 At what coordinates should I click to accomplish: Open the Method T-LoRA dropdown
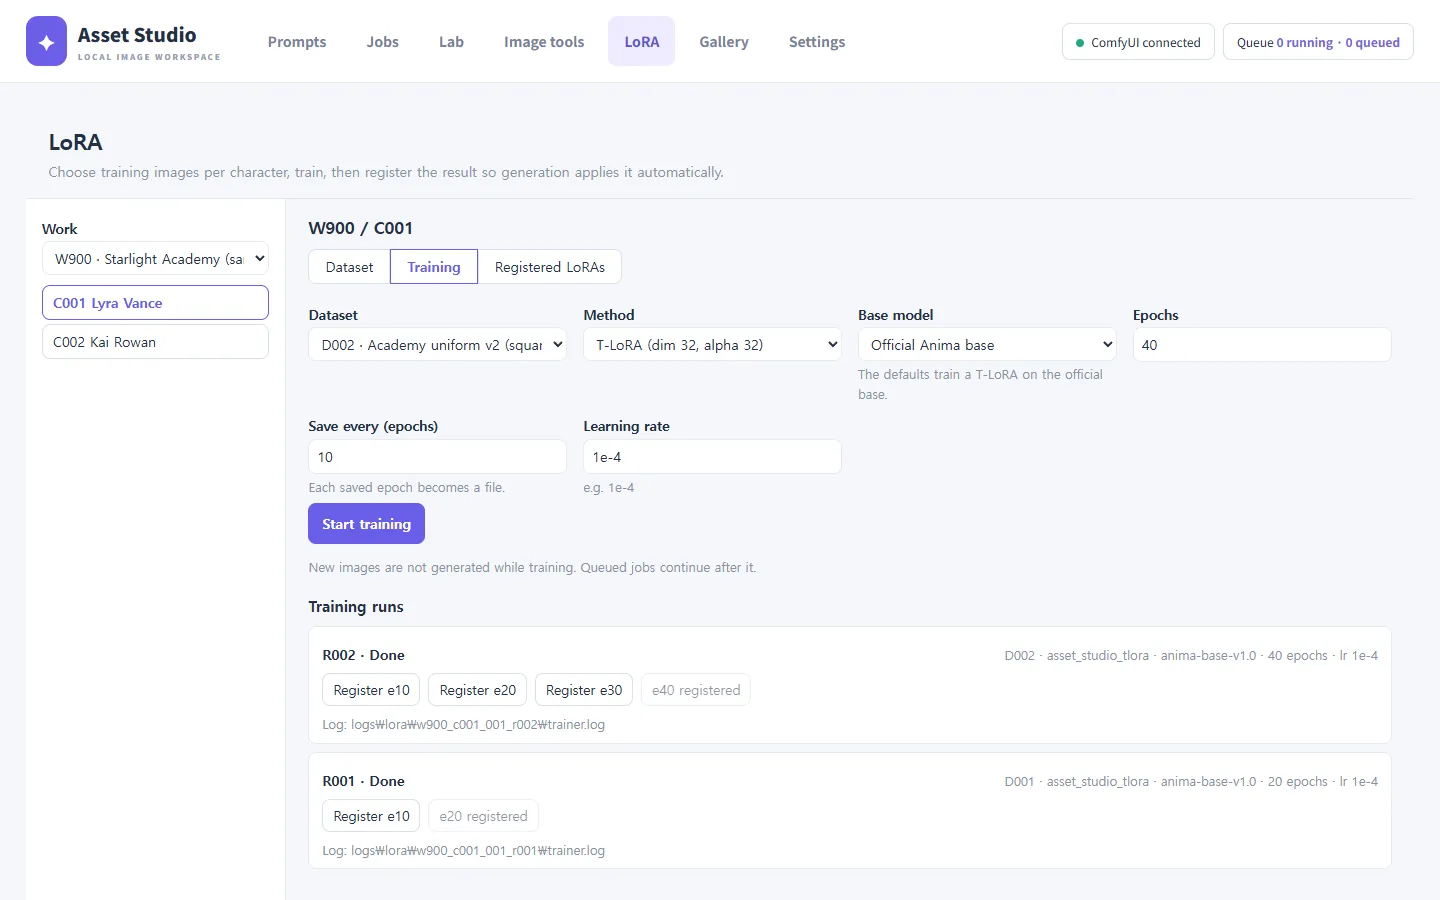click(x=712, y=345)
